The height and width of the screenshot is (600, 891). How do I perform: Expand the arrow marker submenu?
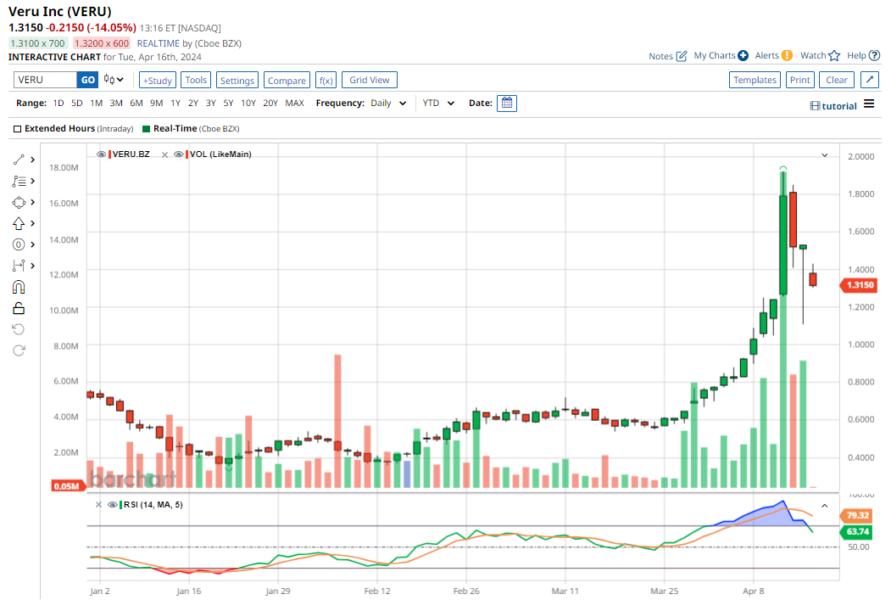pyautogui.click(x=32, y=223)
